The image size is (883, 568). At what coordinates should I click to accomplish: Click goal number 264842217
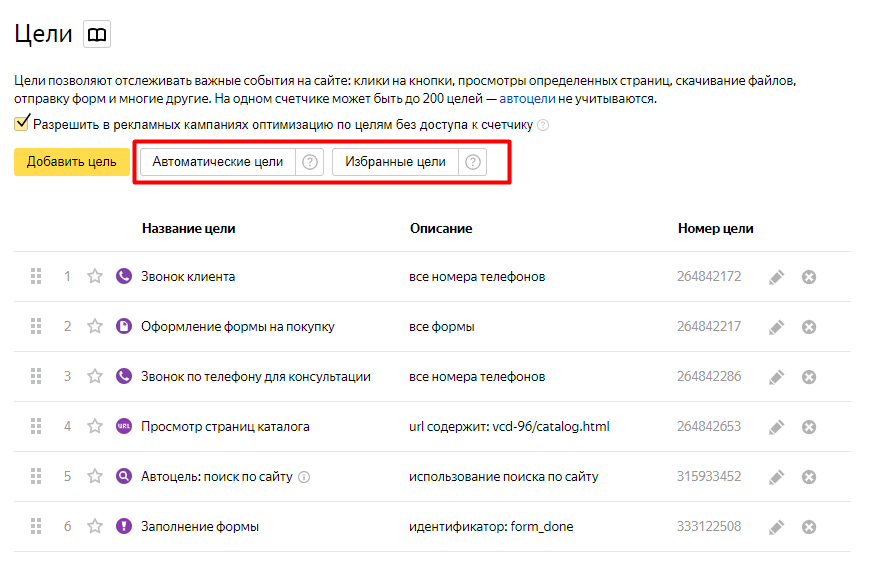pyautogui.click(x=709, y=327)
